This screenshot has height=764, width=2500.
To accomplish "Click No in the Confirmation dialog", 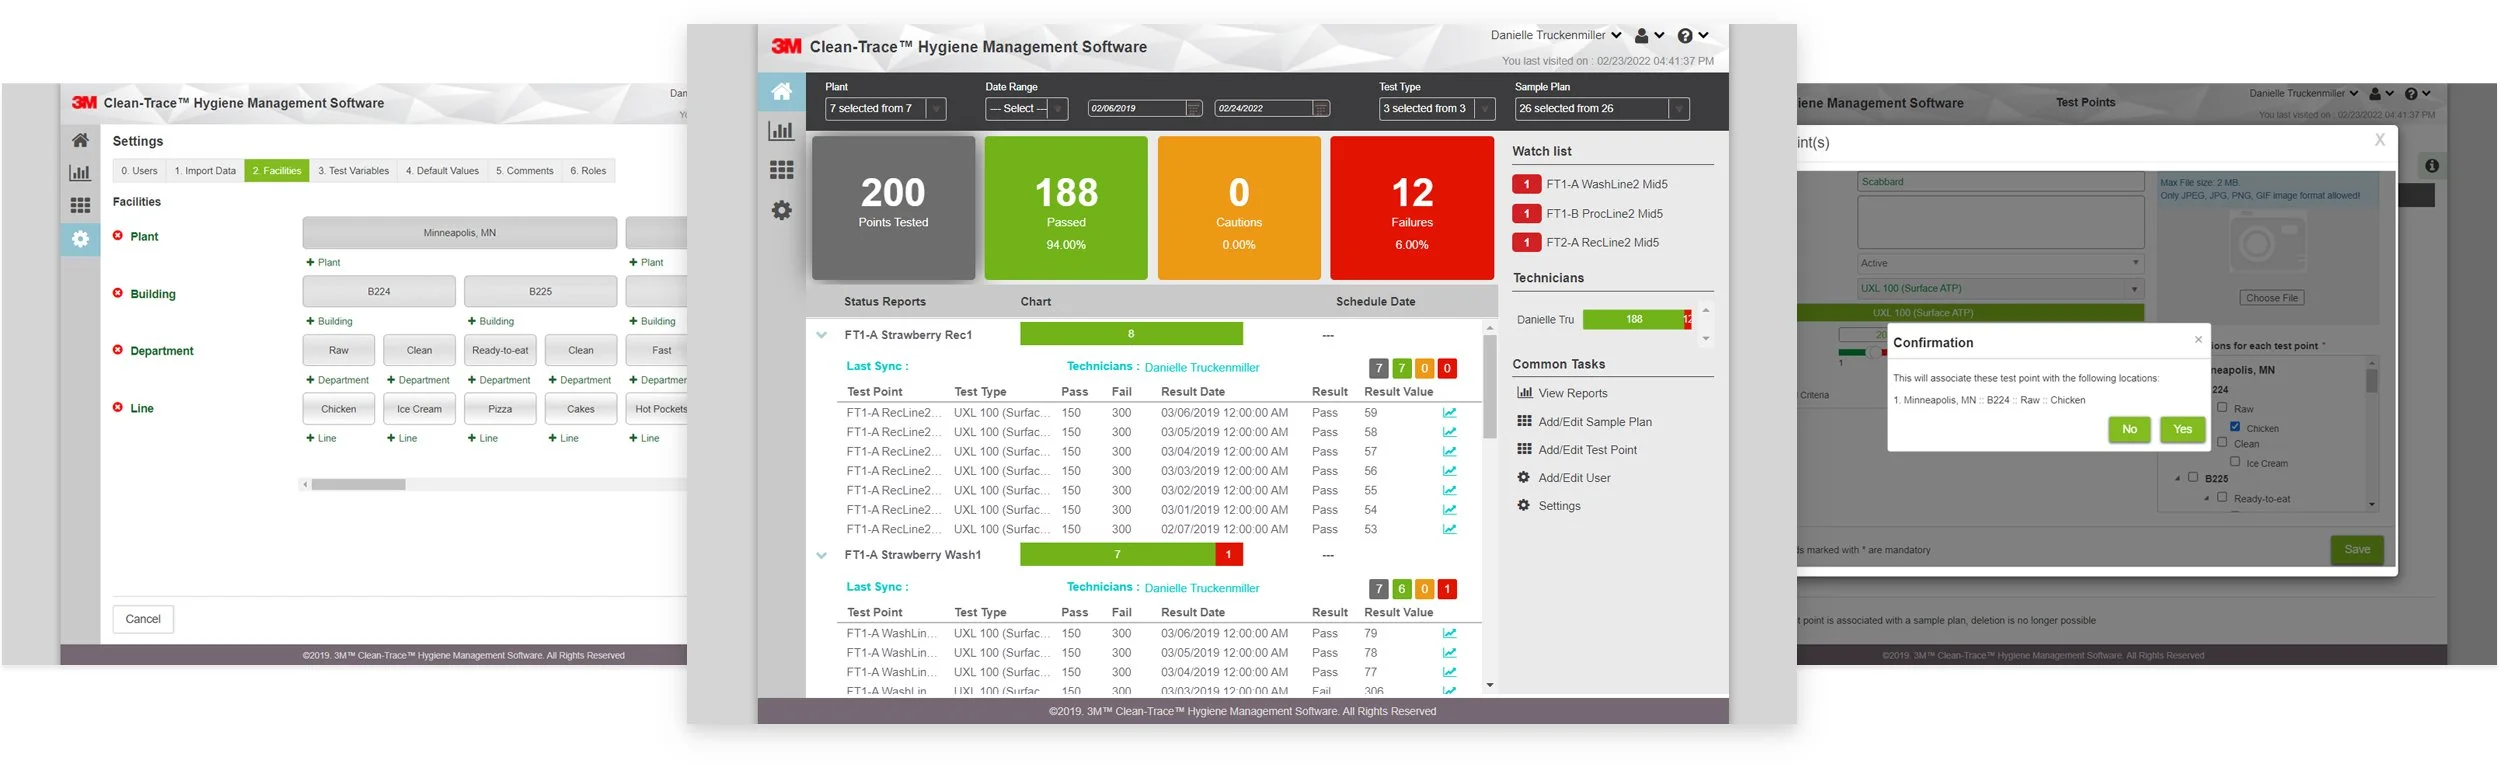I will (2129, 429).
